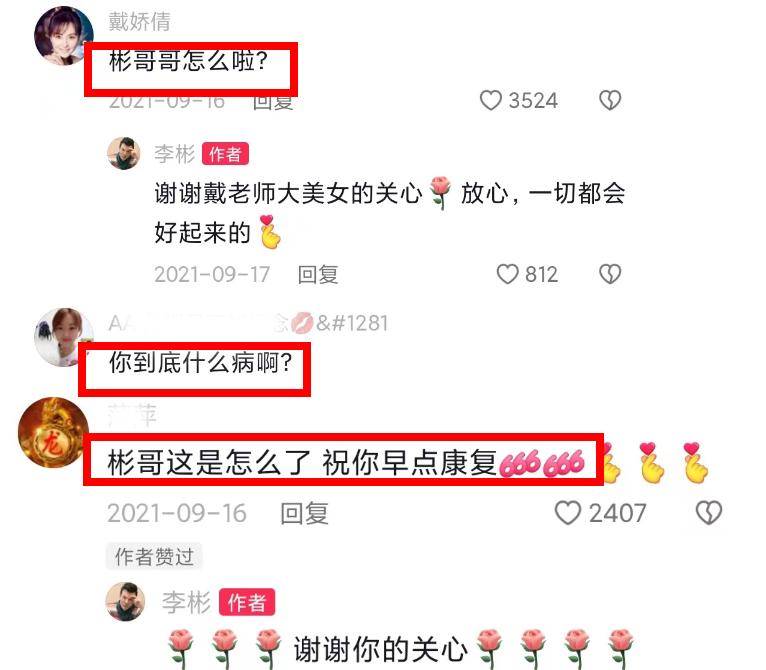View the golden dragon avatar profile
The width and height of the screenshot is (766, 670).
[53, 432]
